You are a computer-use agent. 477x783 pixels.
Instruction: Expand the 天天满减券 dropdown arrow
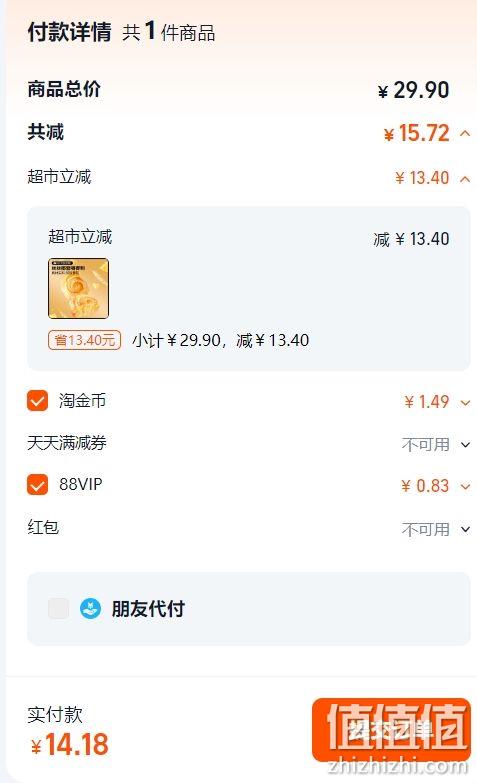click(x=466, y=444)
